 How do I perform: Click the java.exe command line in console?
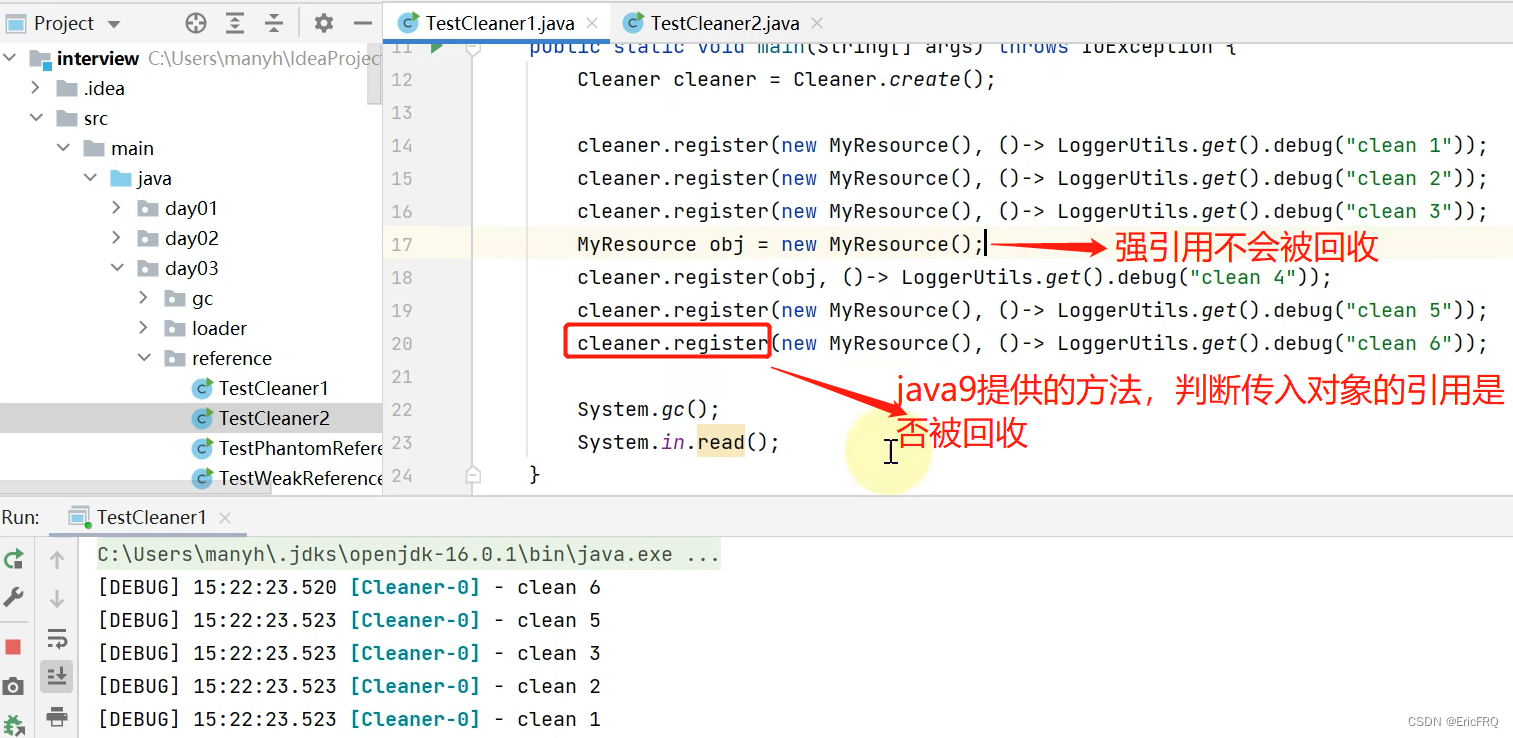[409, 554]
